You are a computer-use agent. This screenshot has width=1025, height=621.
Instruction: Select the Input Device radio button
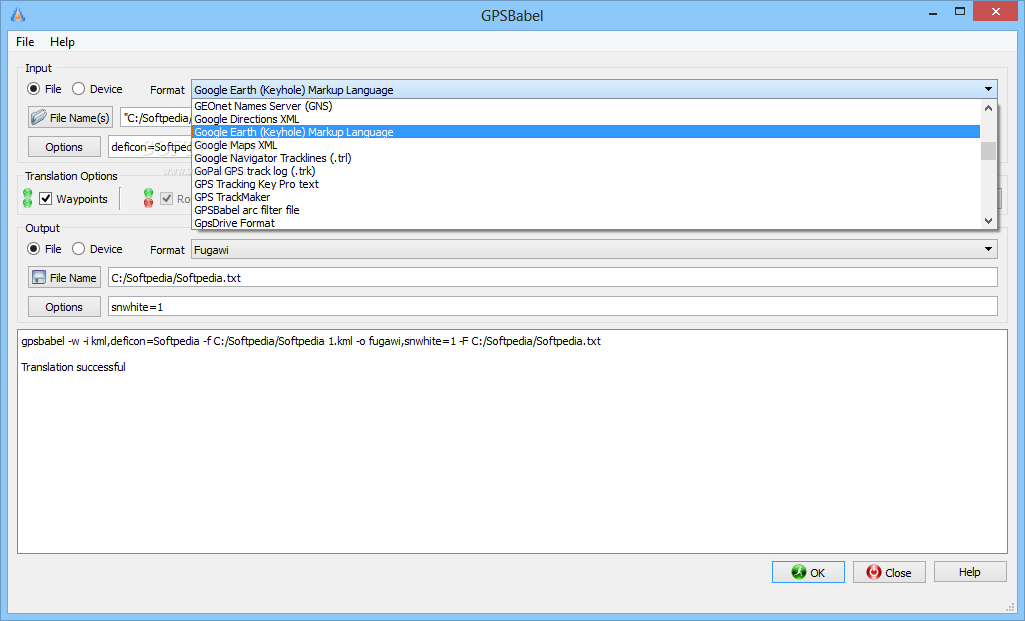[x=78, y=88]
